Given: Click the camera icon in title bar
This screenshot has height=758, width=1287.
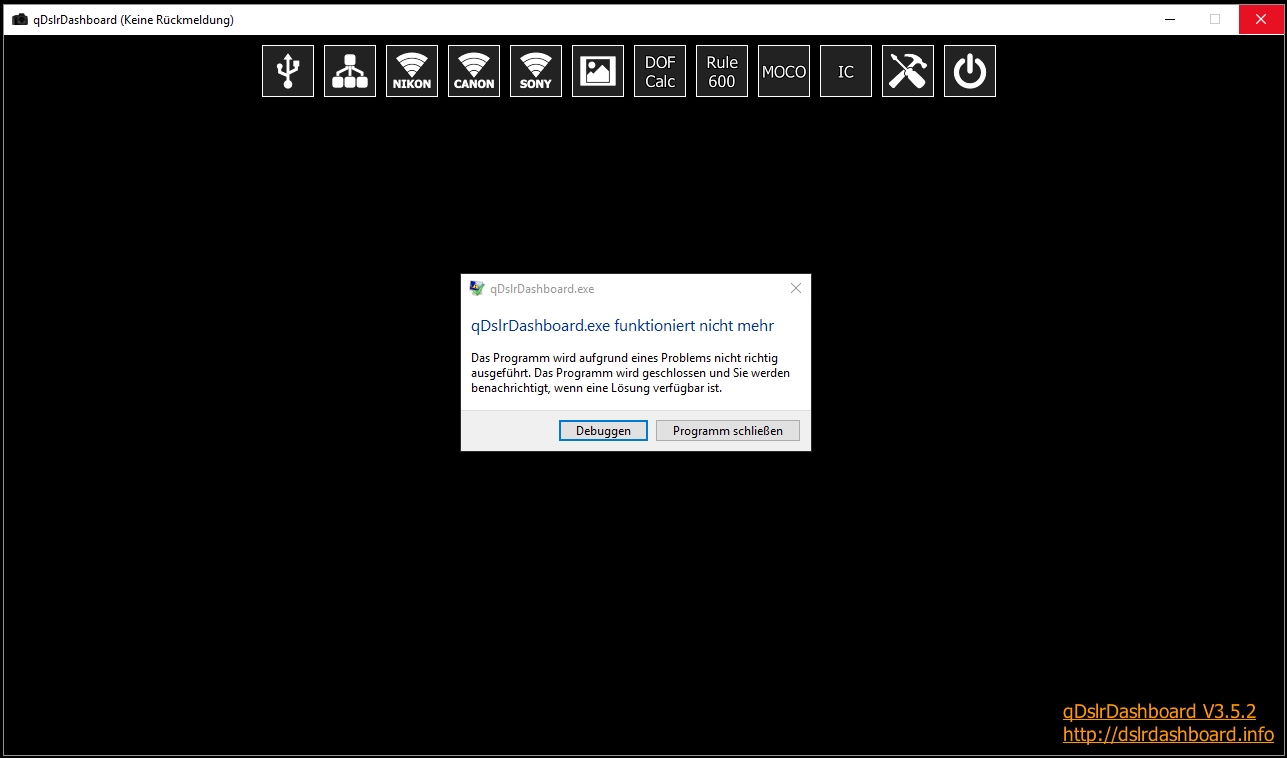Looking at the screenshot, I should tap(18, 18).
